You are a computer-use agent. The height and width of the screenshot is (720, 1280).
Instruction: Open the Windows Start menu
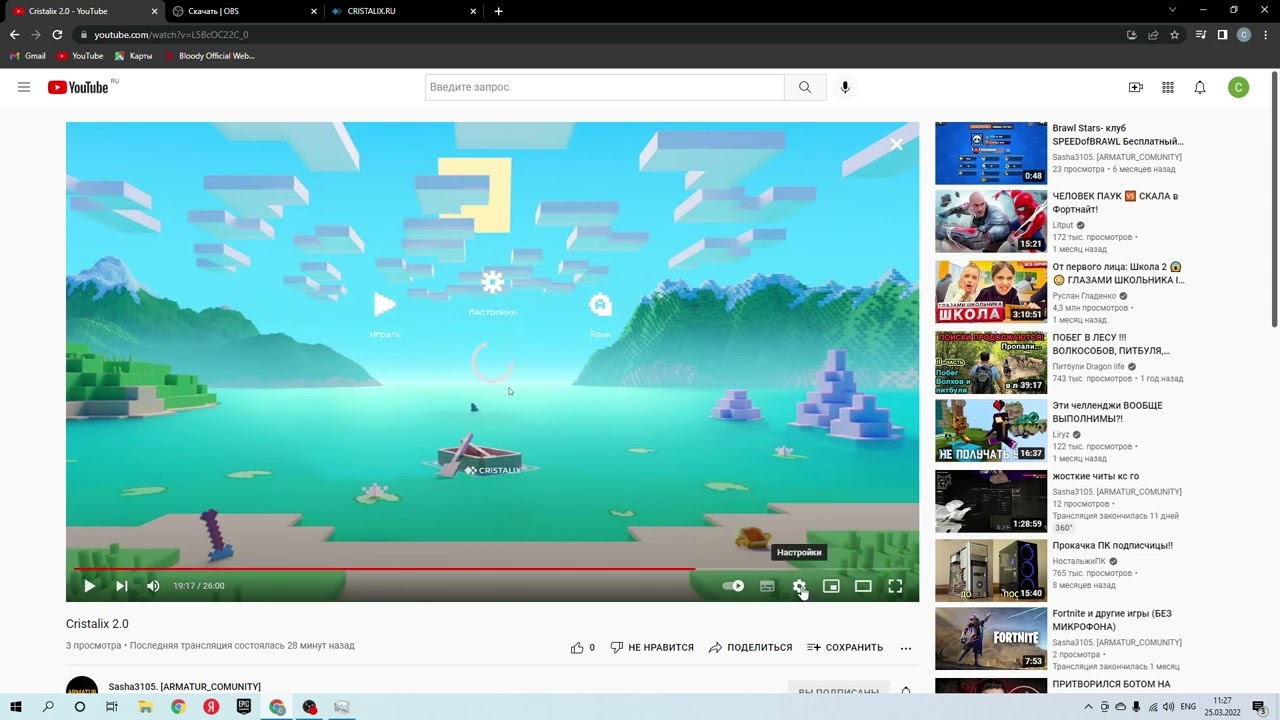pyautogui.click(x=16, y=707)
